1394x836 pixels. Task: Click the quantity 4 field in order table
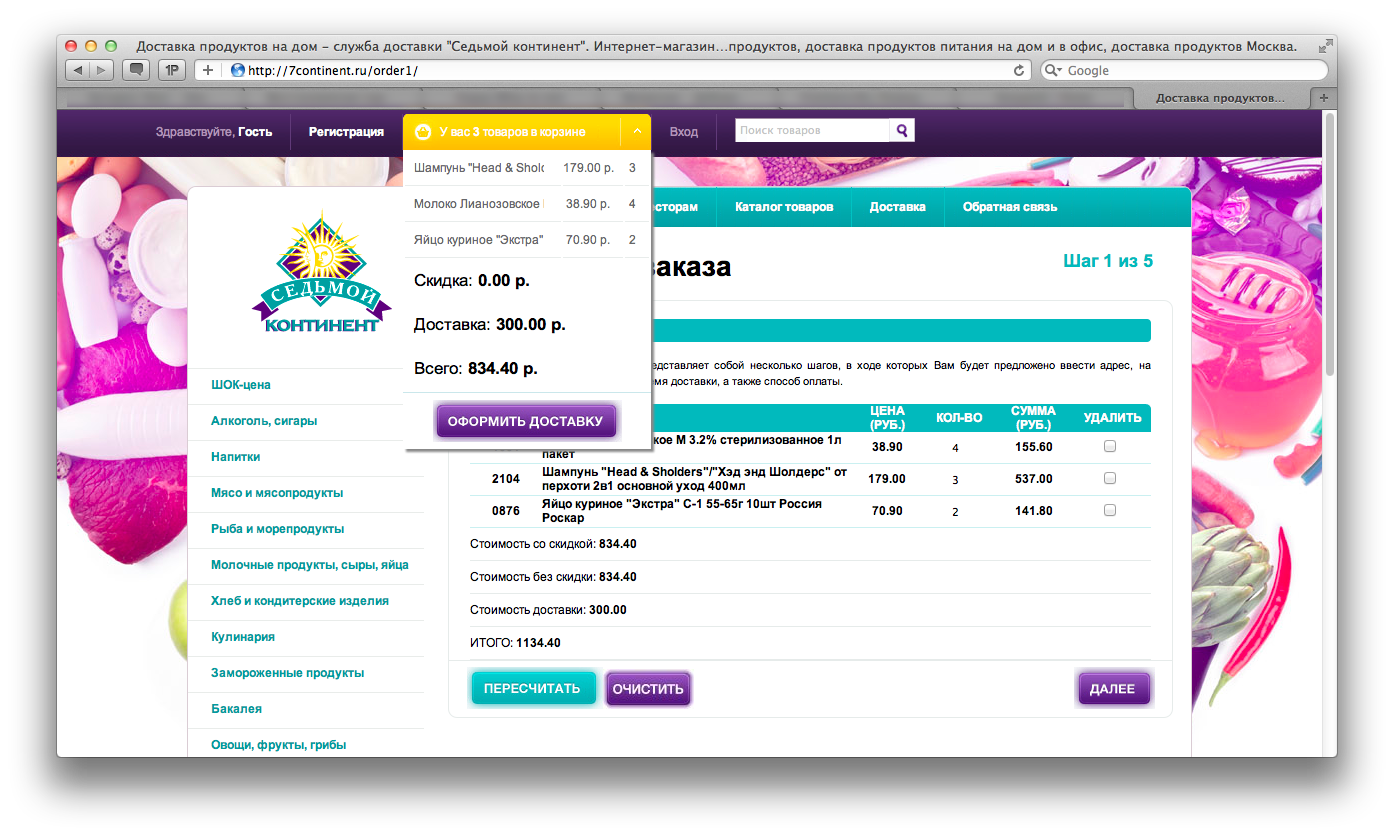point(955,448)
